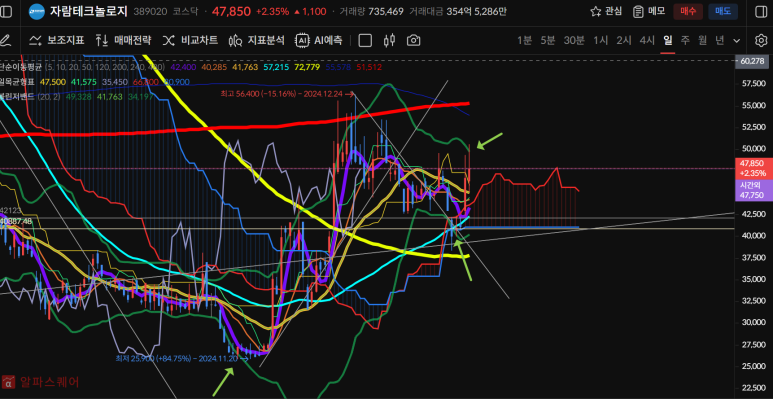Select 4시 timeframe
The image size is (773, 399).
click(x=647, y=40)
